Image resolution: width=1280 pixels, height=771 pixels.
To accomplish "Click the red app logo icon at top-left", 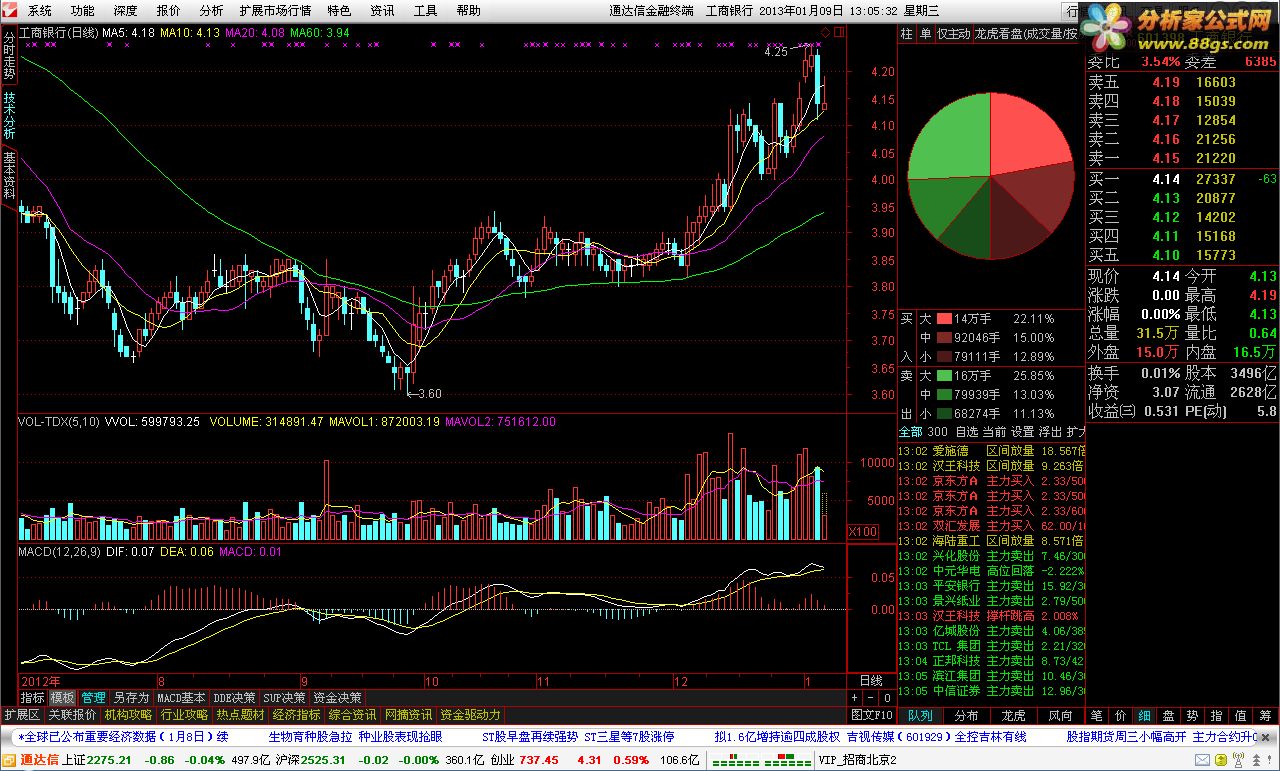I will pyautogui.click(x=10, y=11).
